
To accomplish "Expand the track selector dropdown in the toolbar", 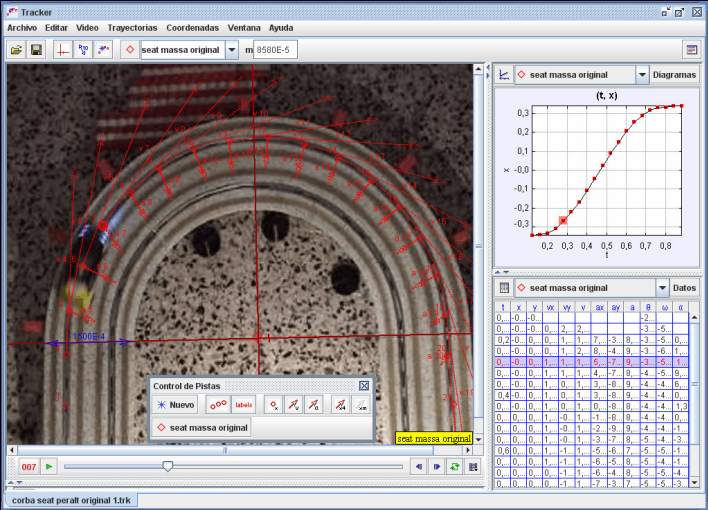I will 232,50.
